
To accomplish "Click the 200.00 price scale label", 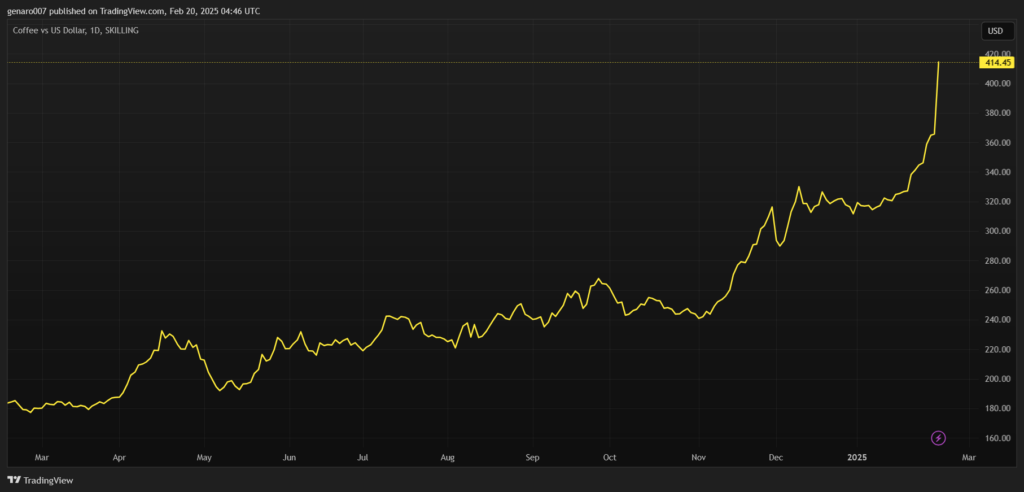I will tap(994, 379).
